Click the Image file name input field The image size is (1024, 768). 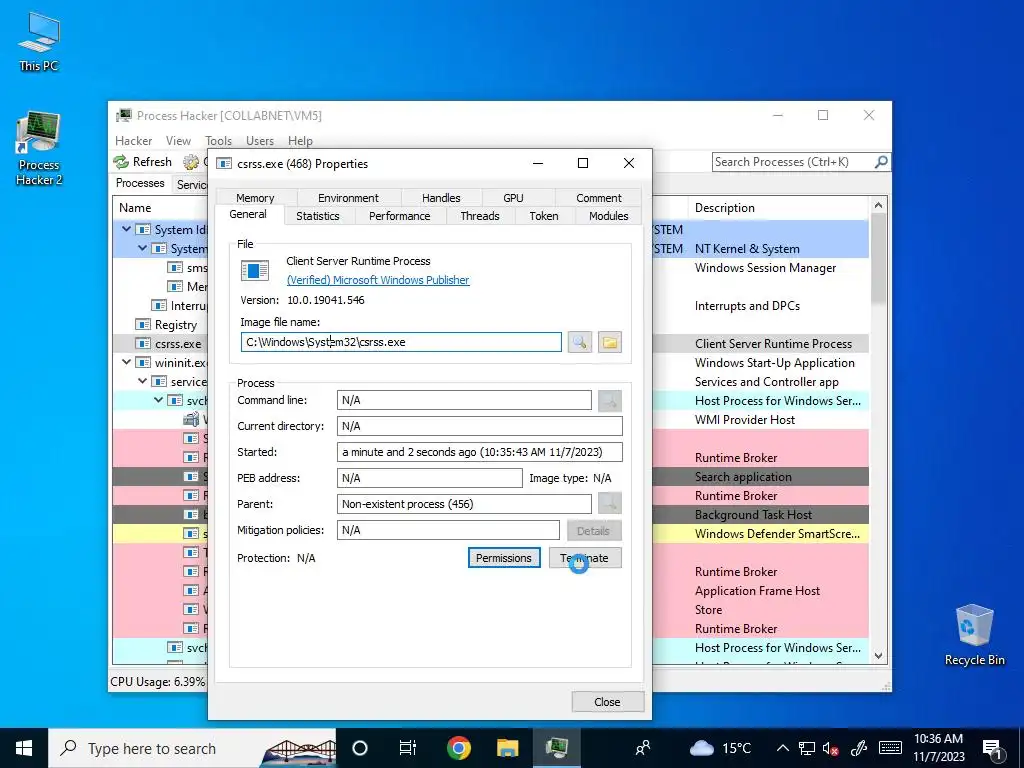tap(401, 342)
